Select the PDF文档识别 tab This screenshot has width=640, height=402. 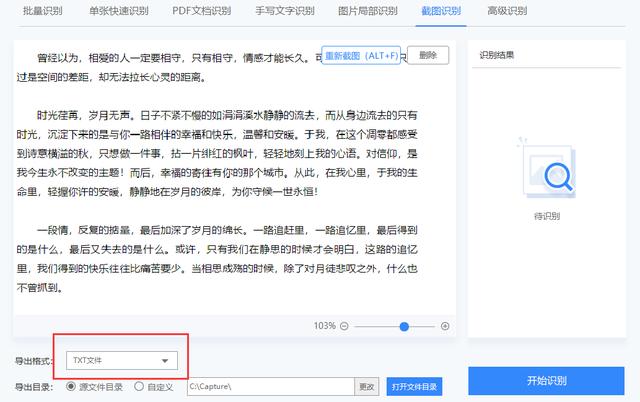pos(202,11)
